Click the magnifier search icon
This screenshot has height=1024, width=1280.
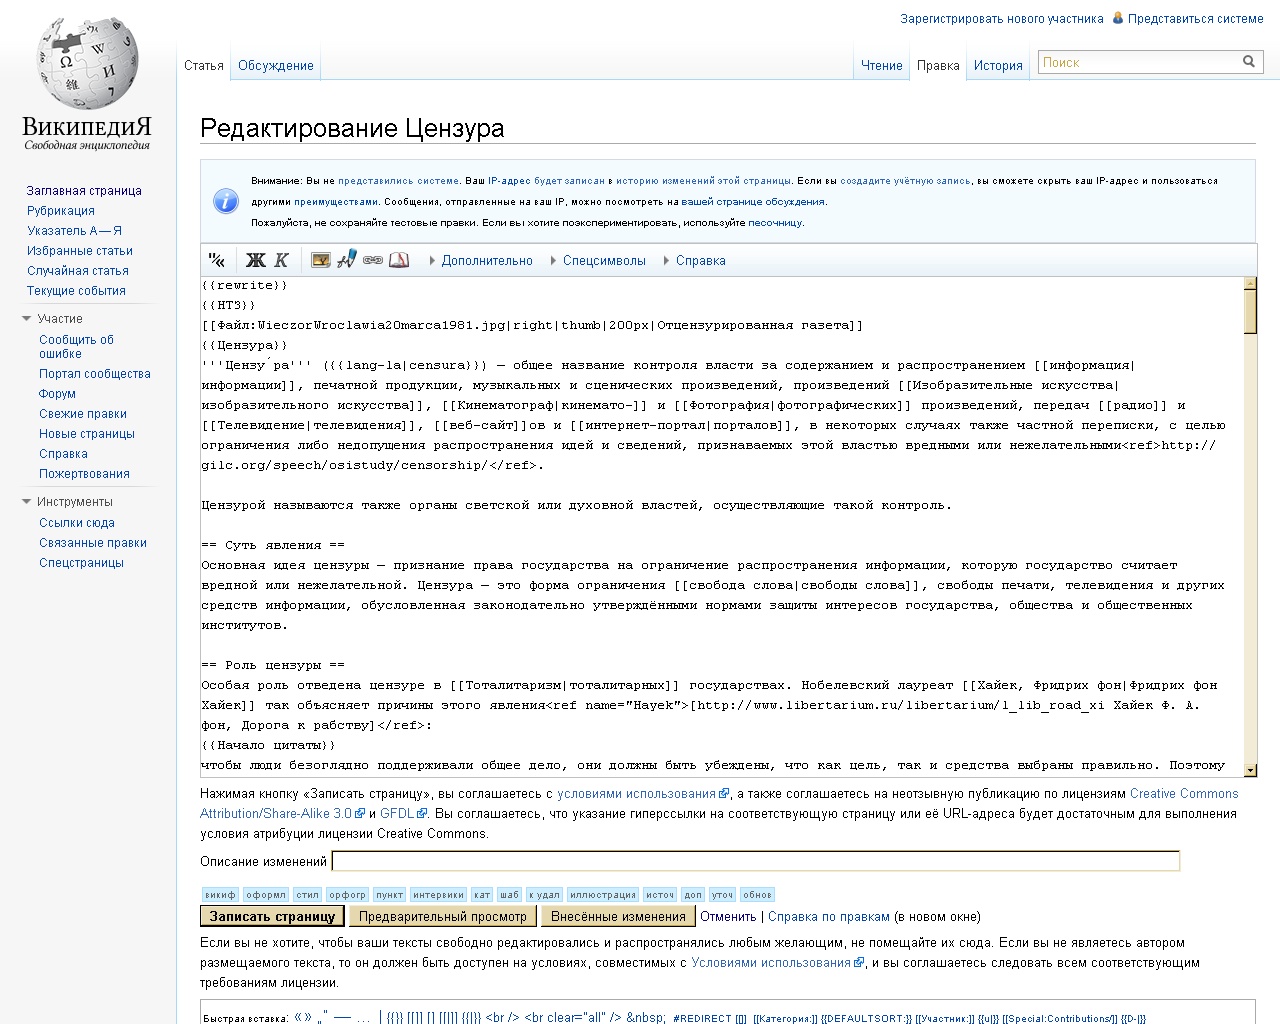pyautogui.click(x=1249, y=62)
